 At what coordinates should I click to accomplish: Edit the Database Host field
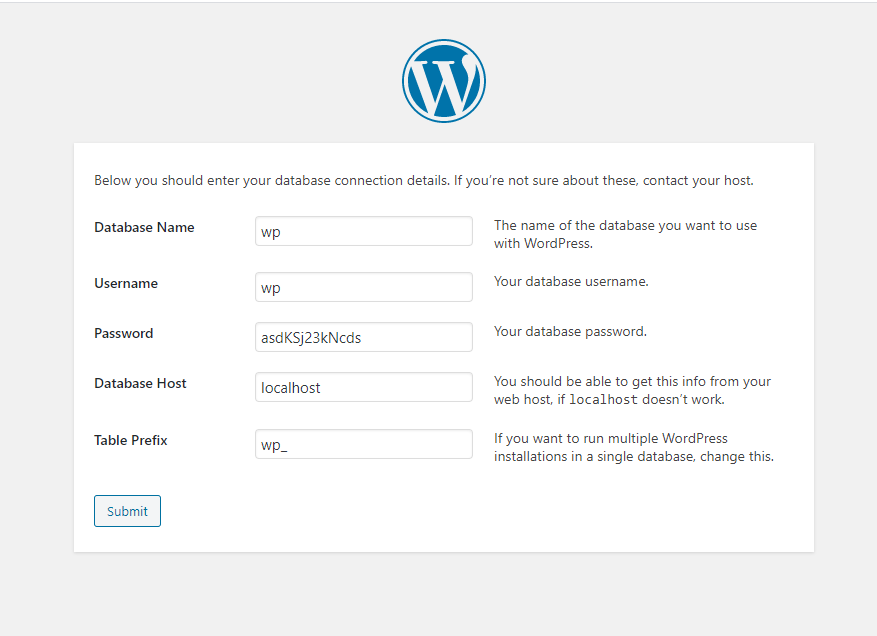364,387
